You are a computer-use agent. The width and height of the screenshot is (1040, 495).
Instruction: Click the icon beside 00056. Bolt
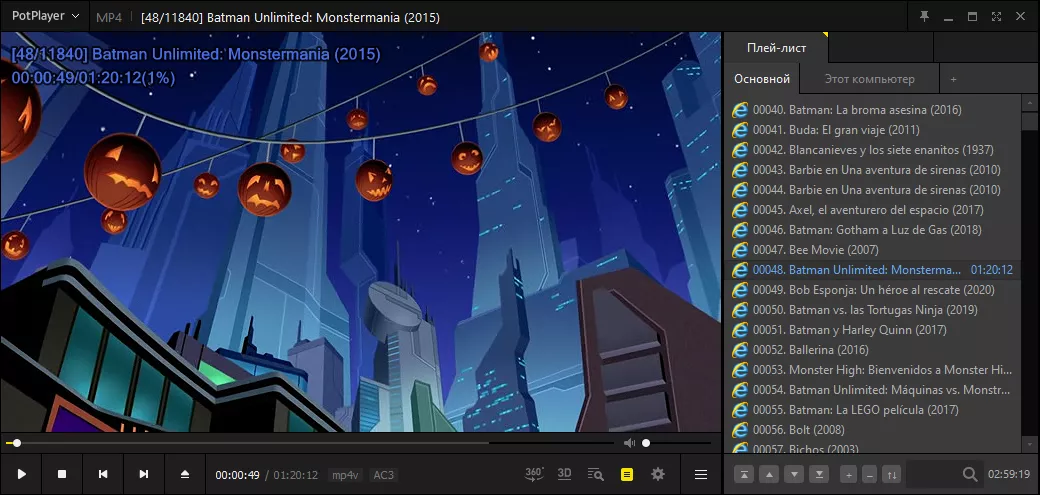740,429
